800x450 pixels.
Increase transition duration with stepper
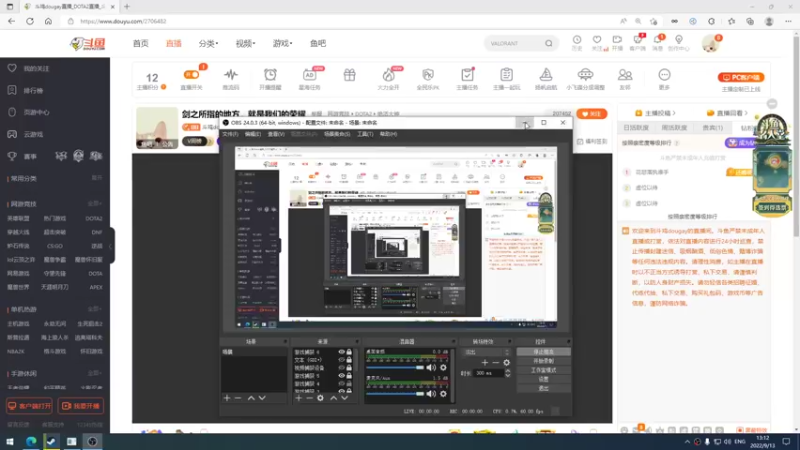coord(508,371)
